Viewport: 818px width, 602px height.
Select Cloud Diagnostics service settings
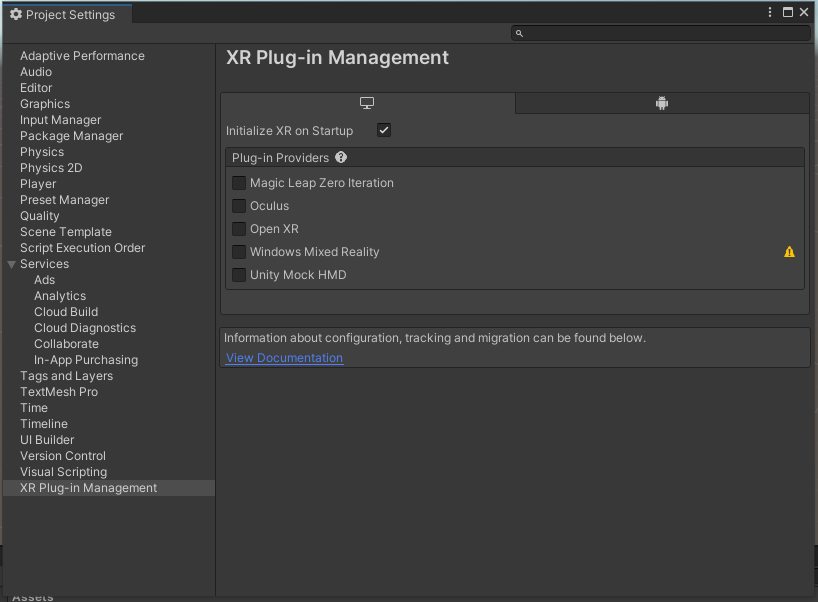tap(85, 328)
